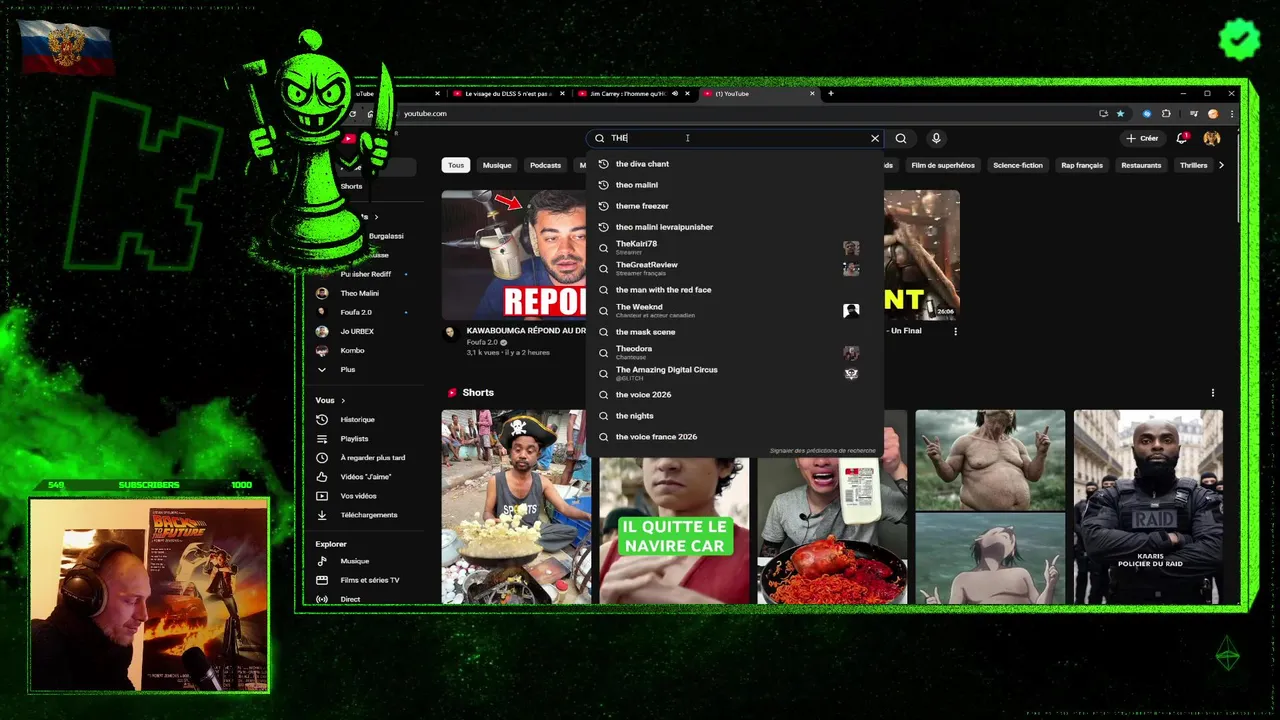This screenshot has height=720, width=1280.
Task: Select the Science-fiction chip
Action: pos(1018,165)
